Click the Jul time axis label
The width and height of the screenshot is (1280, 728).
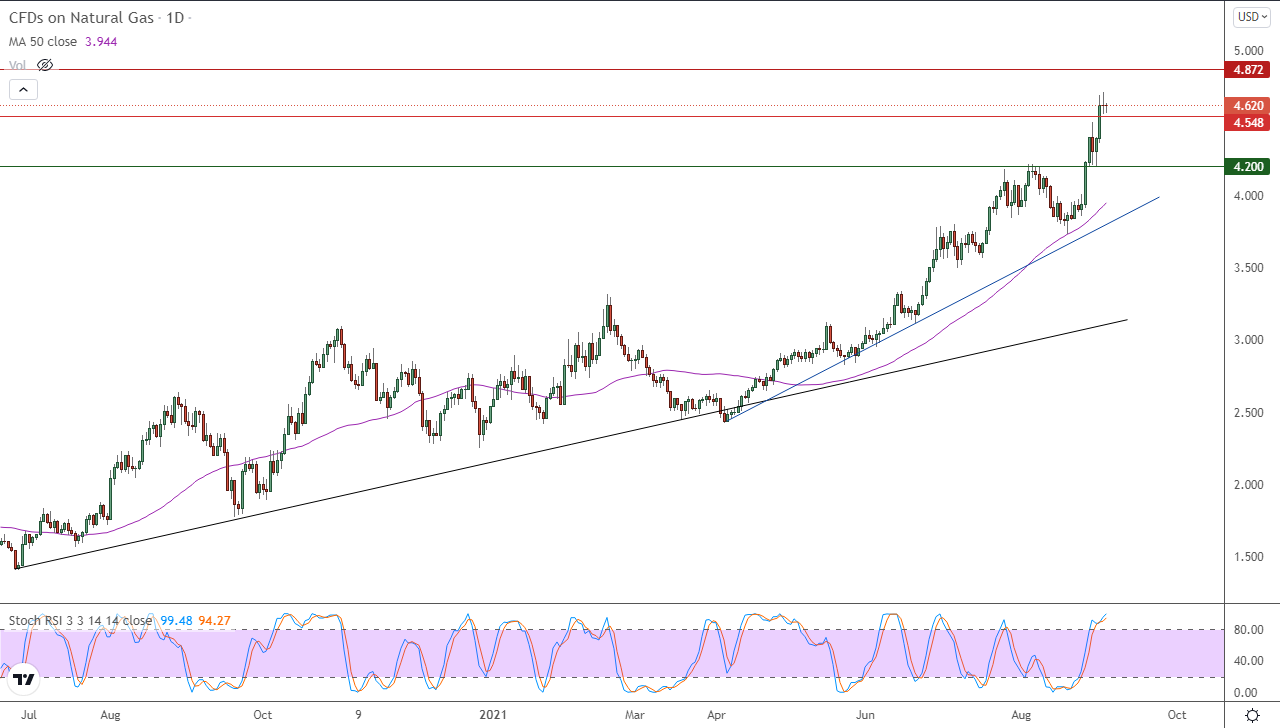click(30, 715)
